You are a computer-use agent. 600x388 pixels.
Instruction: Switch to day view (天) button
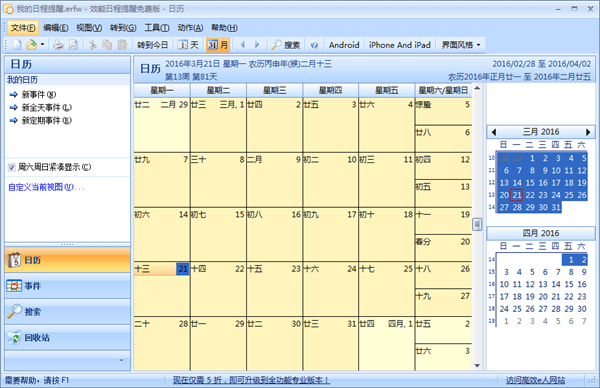pyautogui.click(x=188, y=45)
